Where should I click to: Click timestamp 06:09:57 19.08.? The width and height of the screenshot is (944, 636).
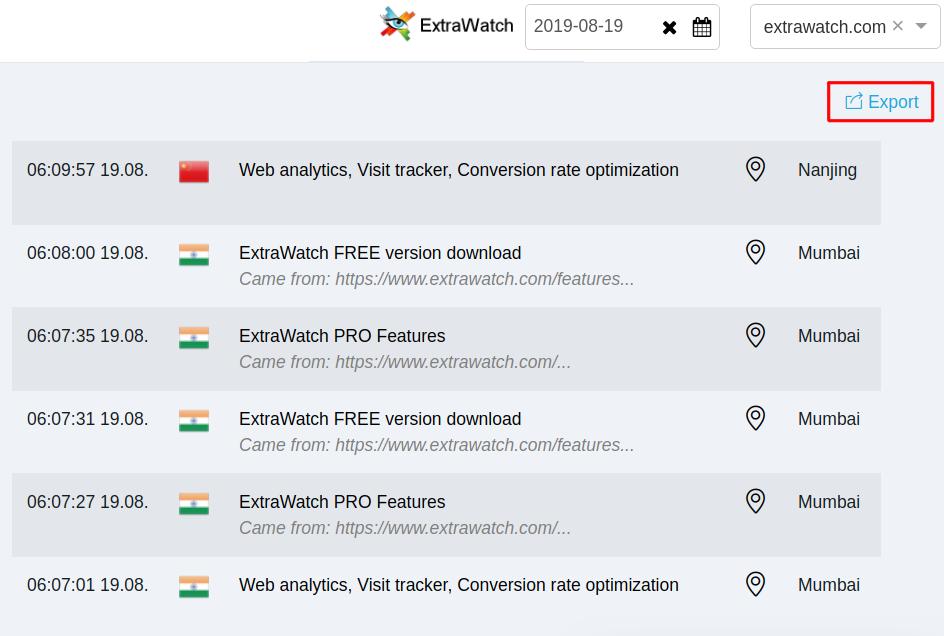(x=87, y=170)
